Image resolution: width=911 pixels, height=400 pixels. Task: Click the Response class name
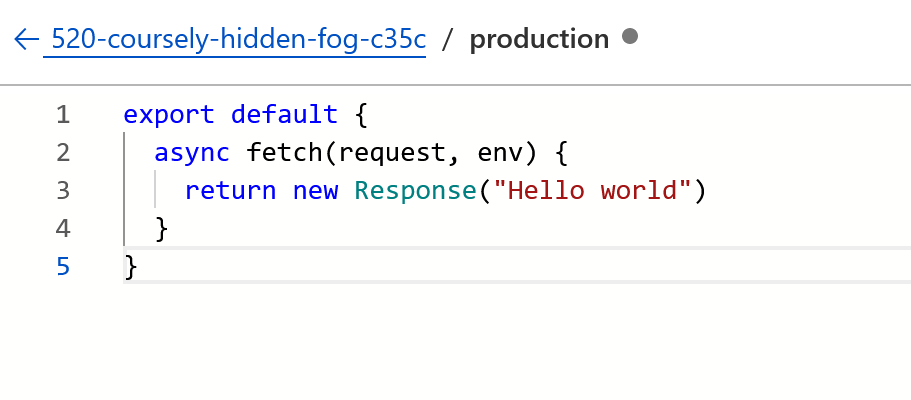(415, 191)
